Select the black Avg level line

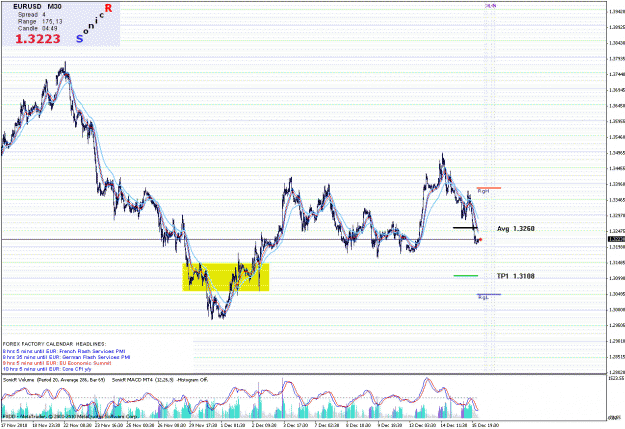point(465,228)
